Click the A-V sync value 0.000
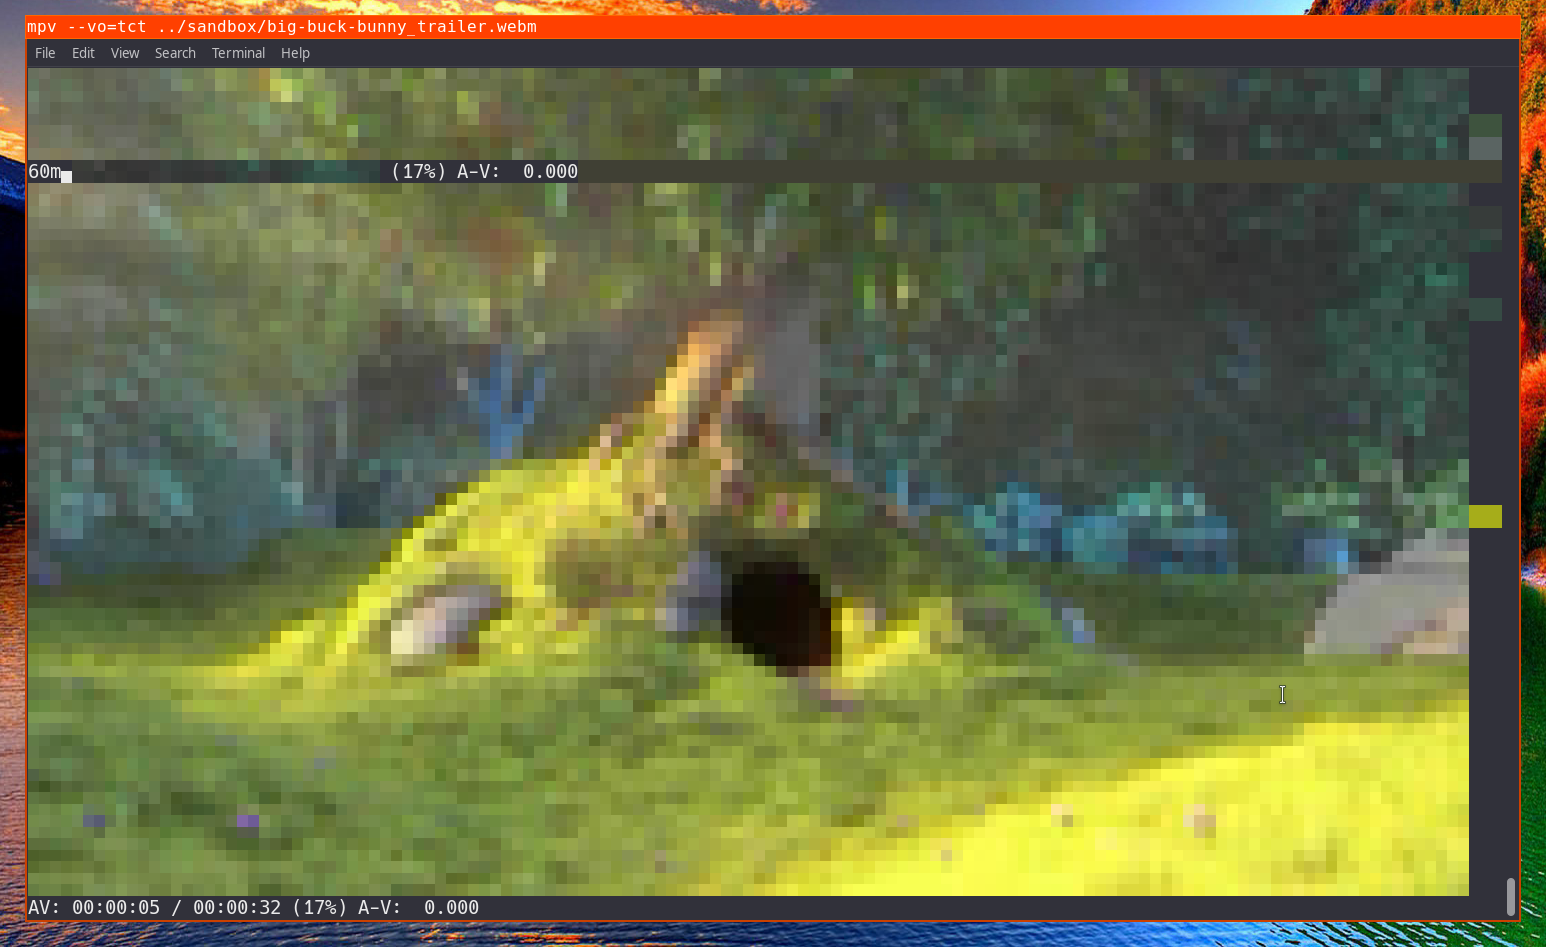Viewport: 1546px width, 947px height. point(449,907)
